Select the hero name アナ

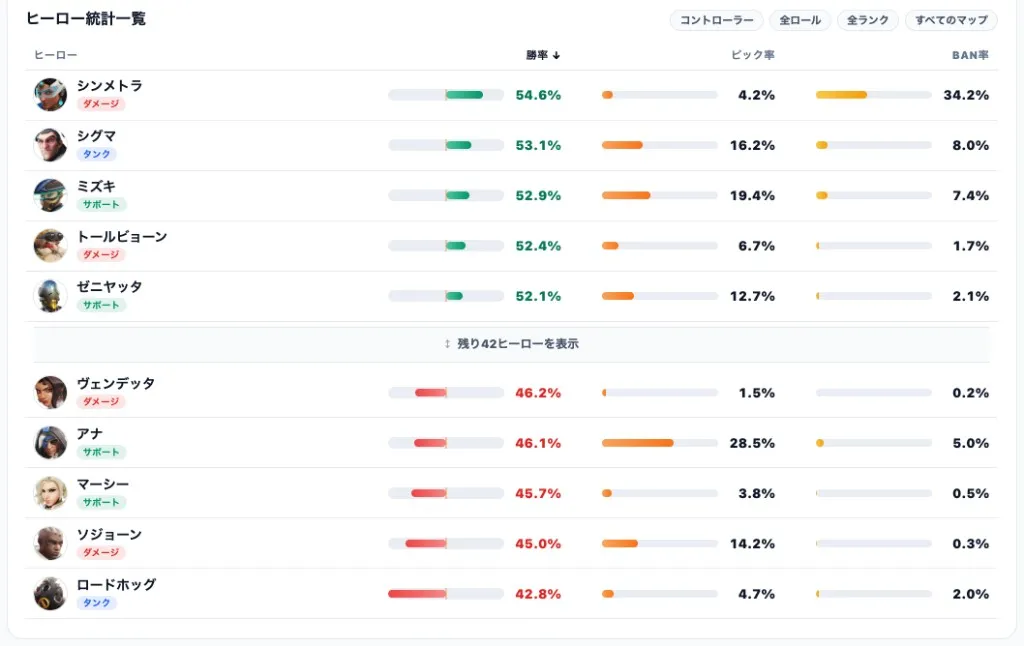90,434
